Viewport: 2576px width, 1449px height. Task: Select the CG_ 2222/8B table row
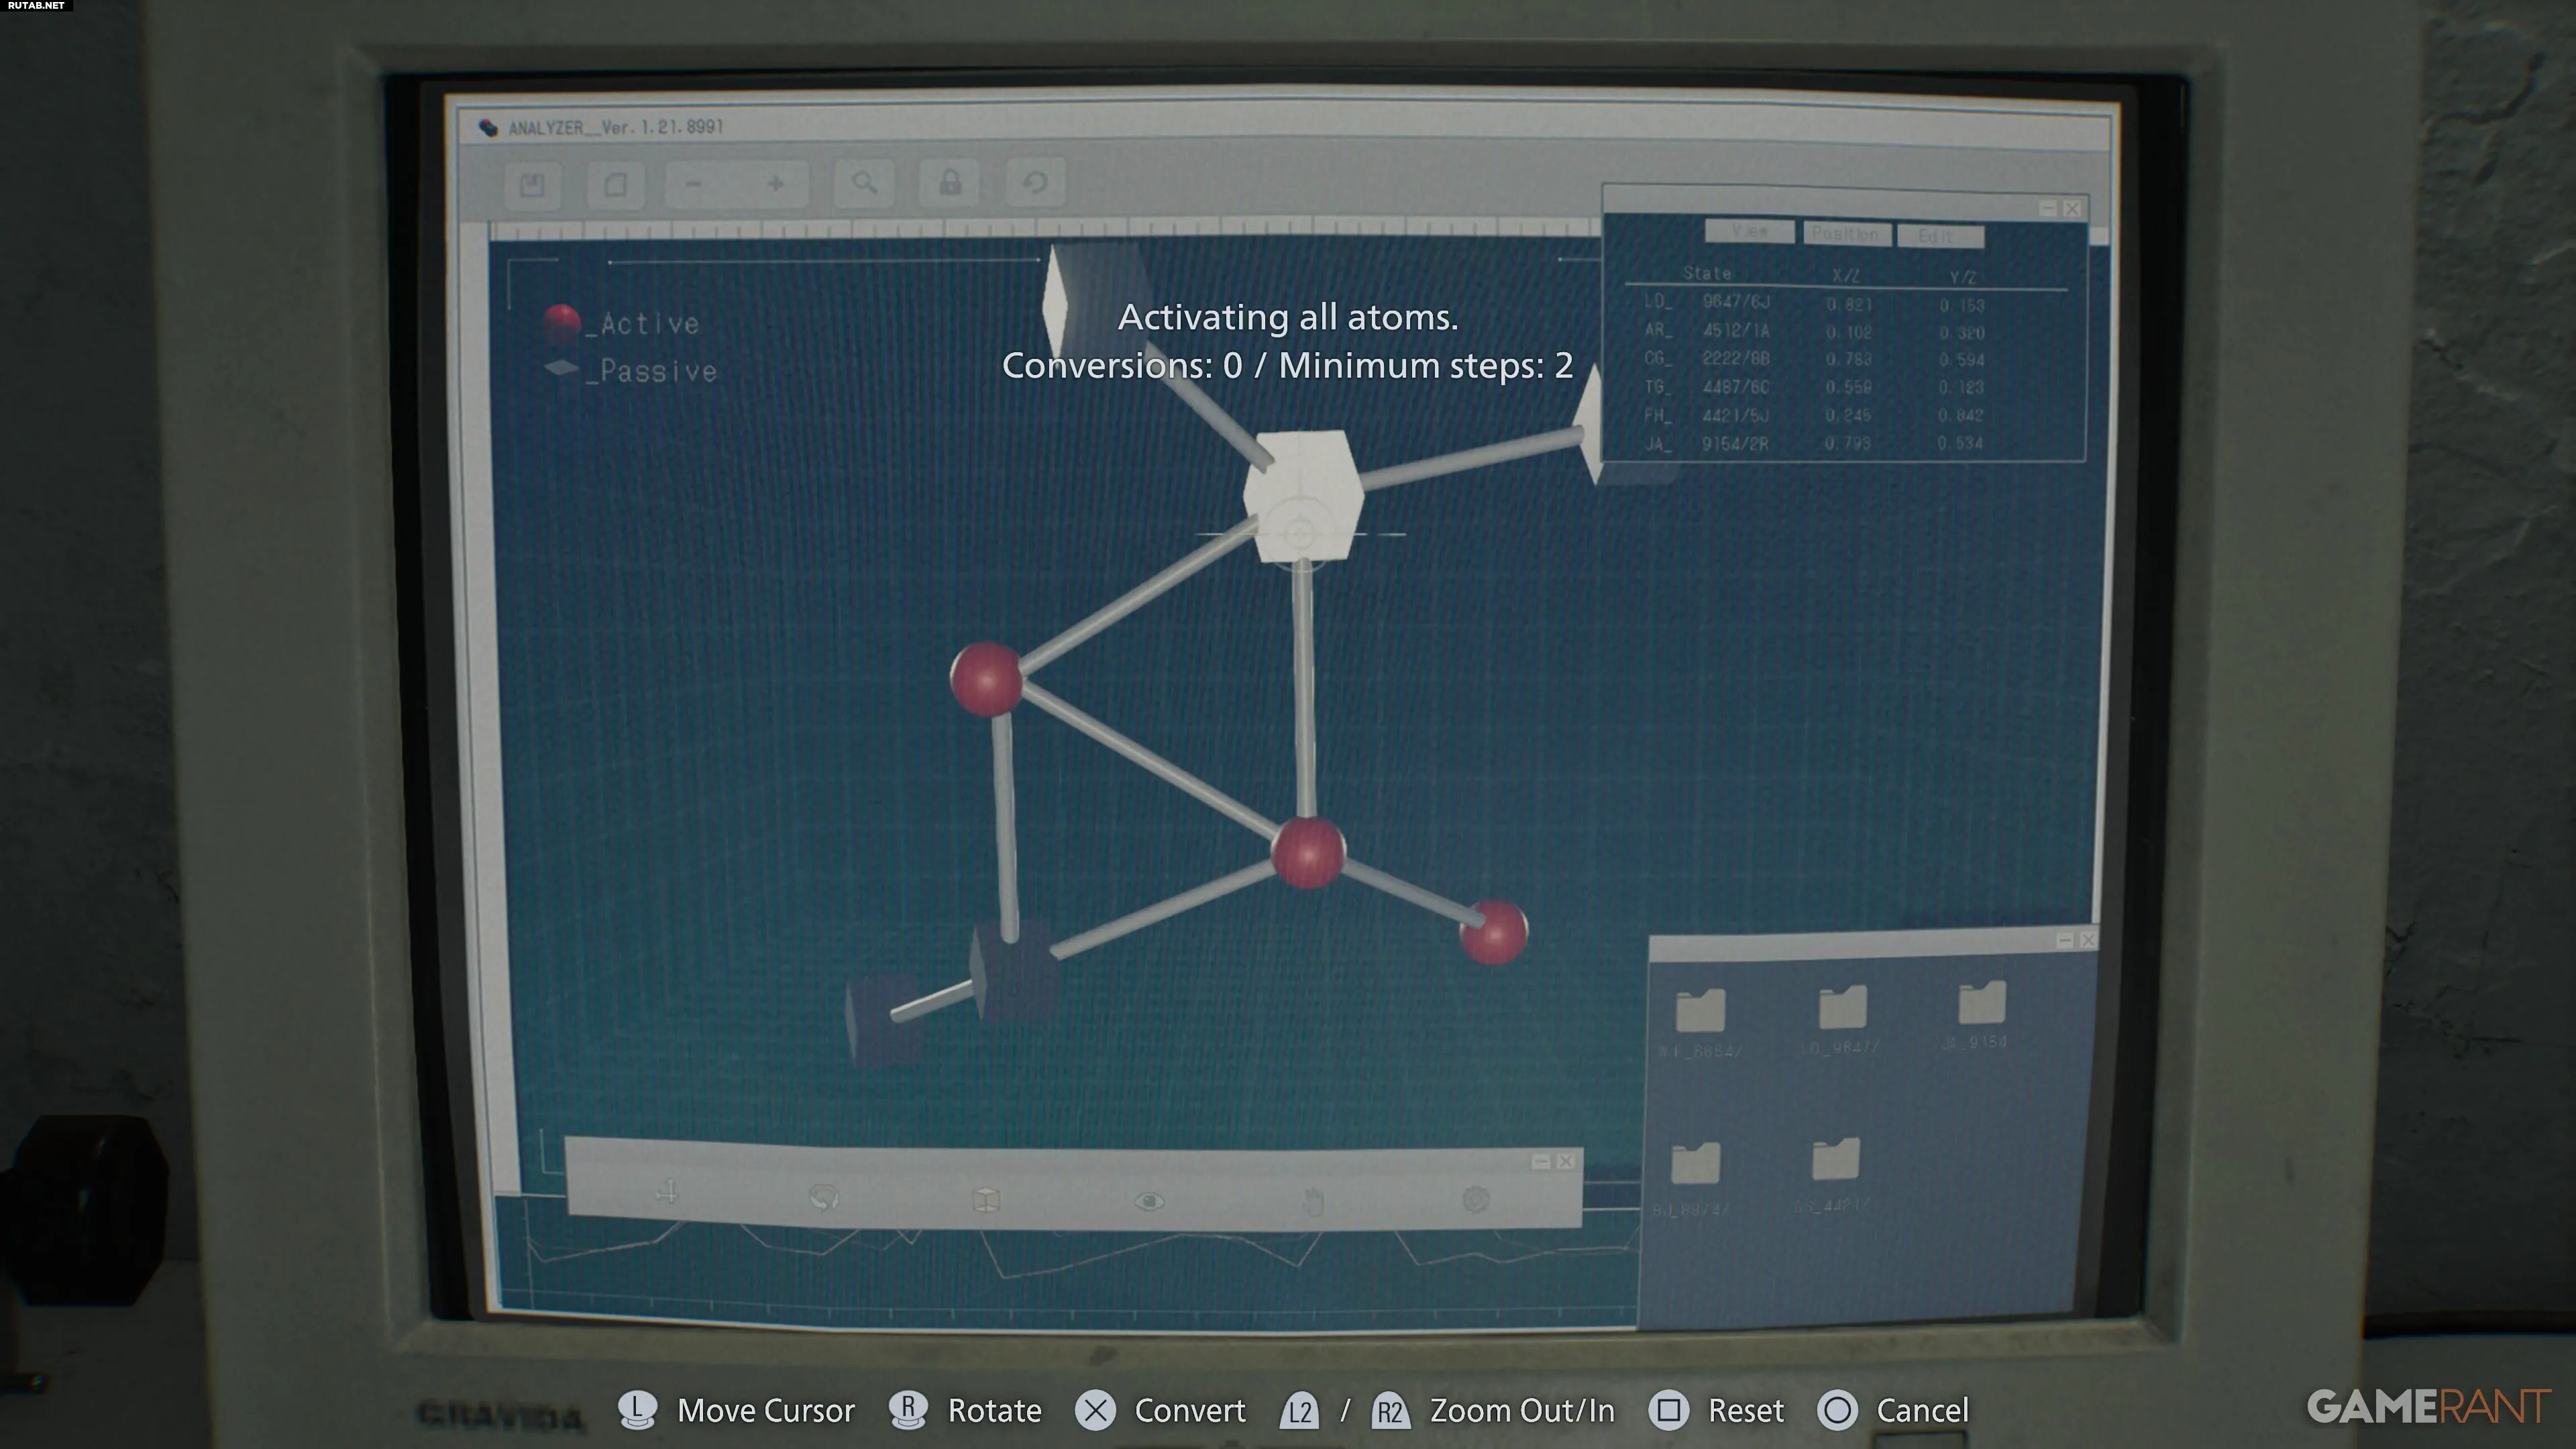pos(1735,359)
